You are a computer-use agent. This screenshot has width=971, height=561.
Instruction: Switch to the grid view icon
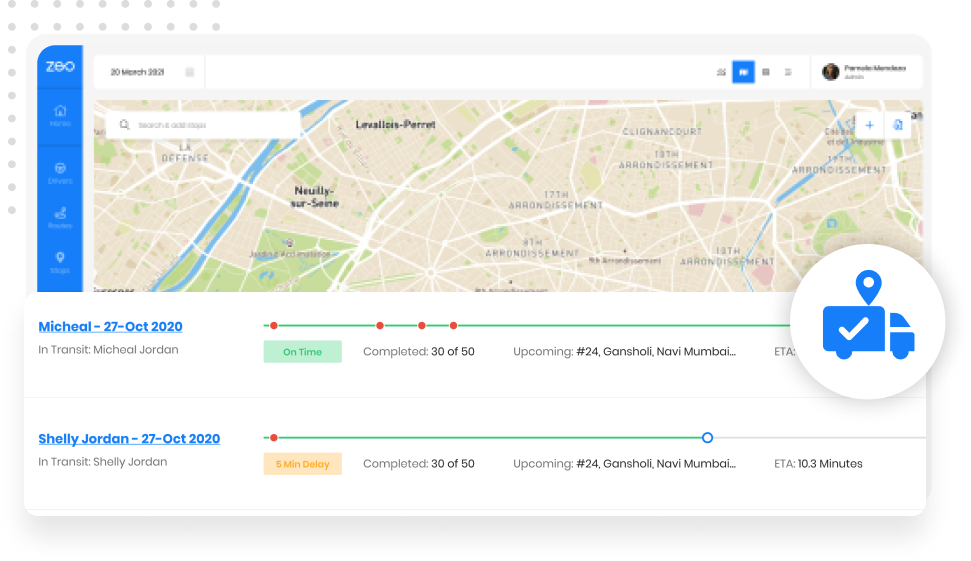766,72
